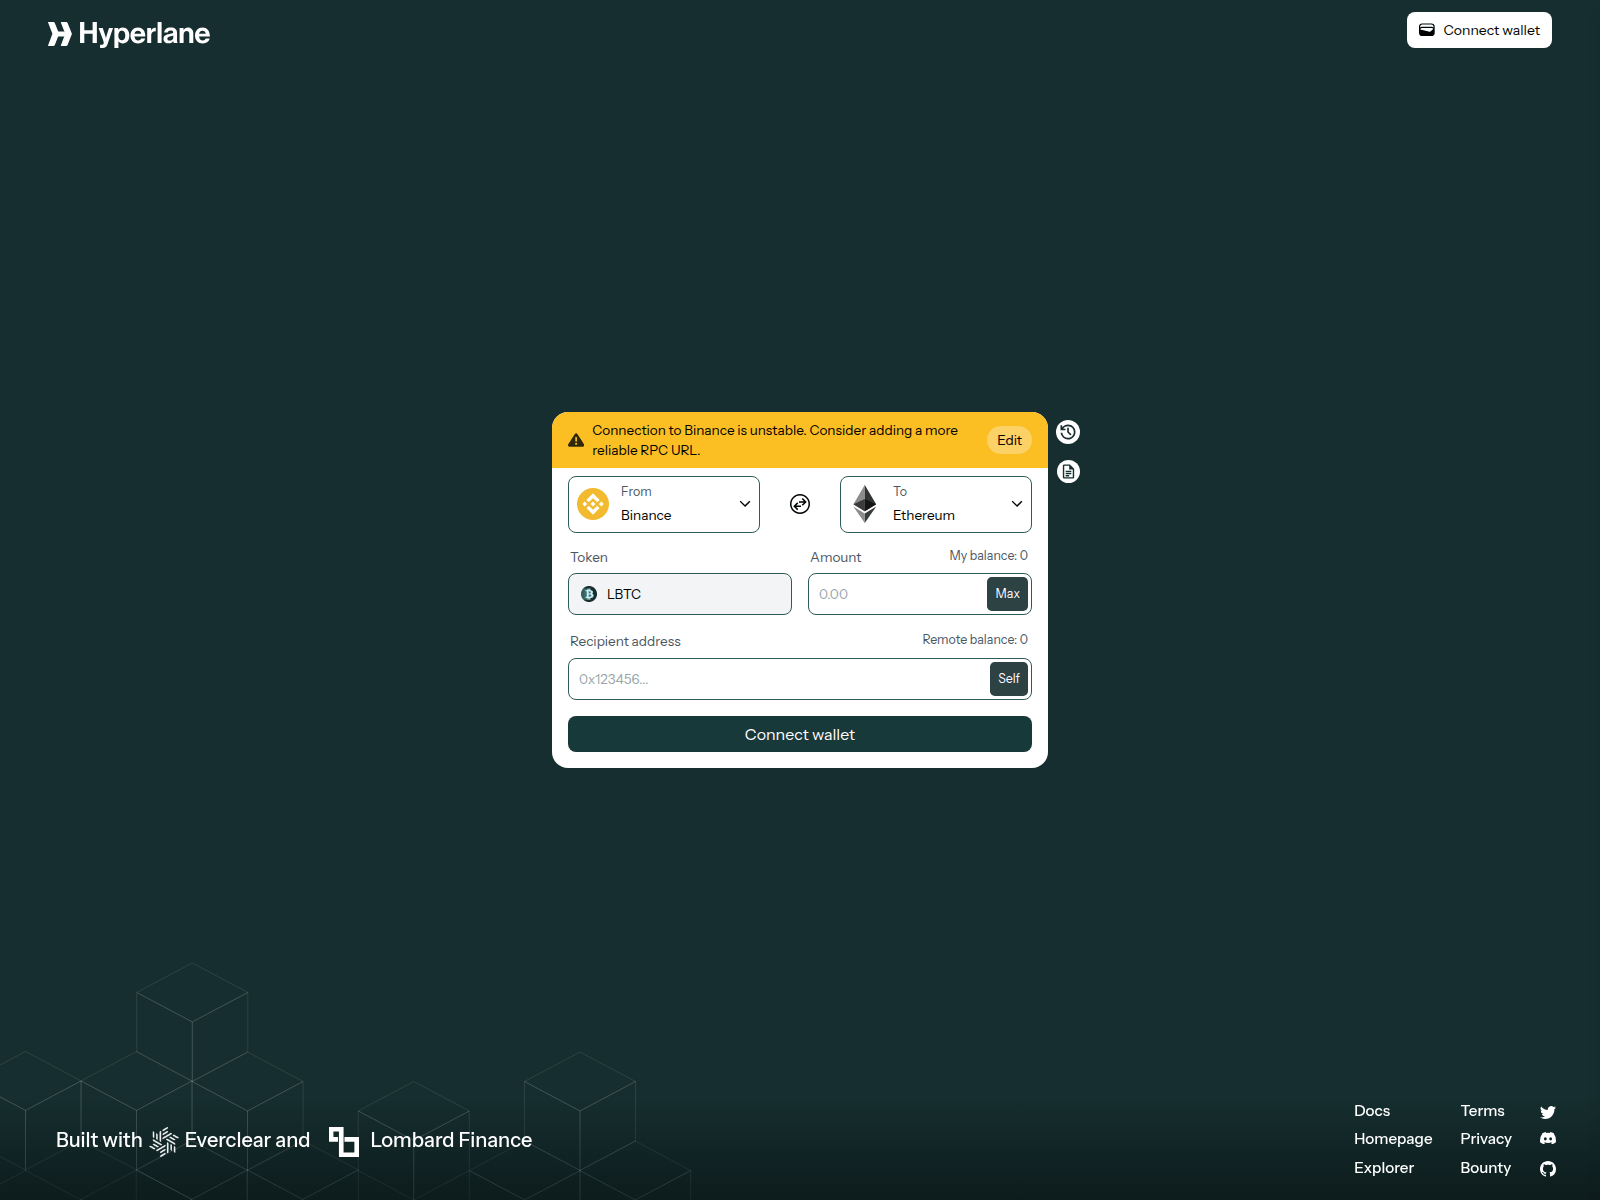Open the Discord link icon
The image size is (1600, 1200).
point(1548,1139)
